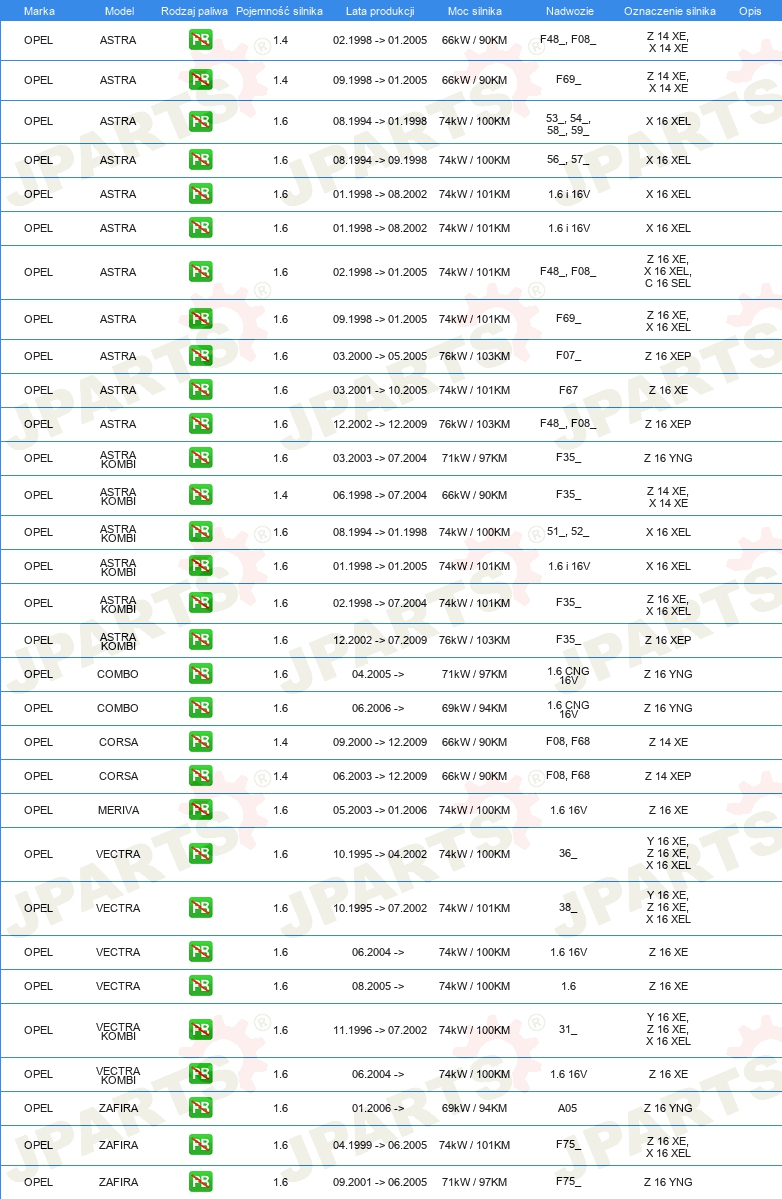782x1199 pixels.
Task: Click fuel icon in Vectra 36_ row
Action: [200, 853]
